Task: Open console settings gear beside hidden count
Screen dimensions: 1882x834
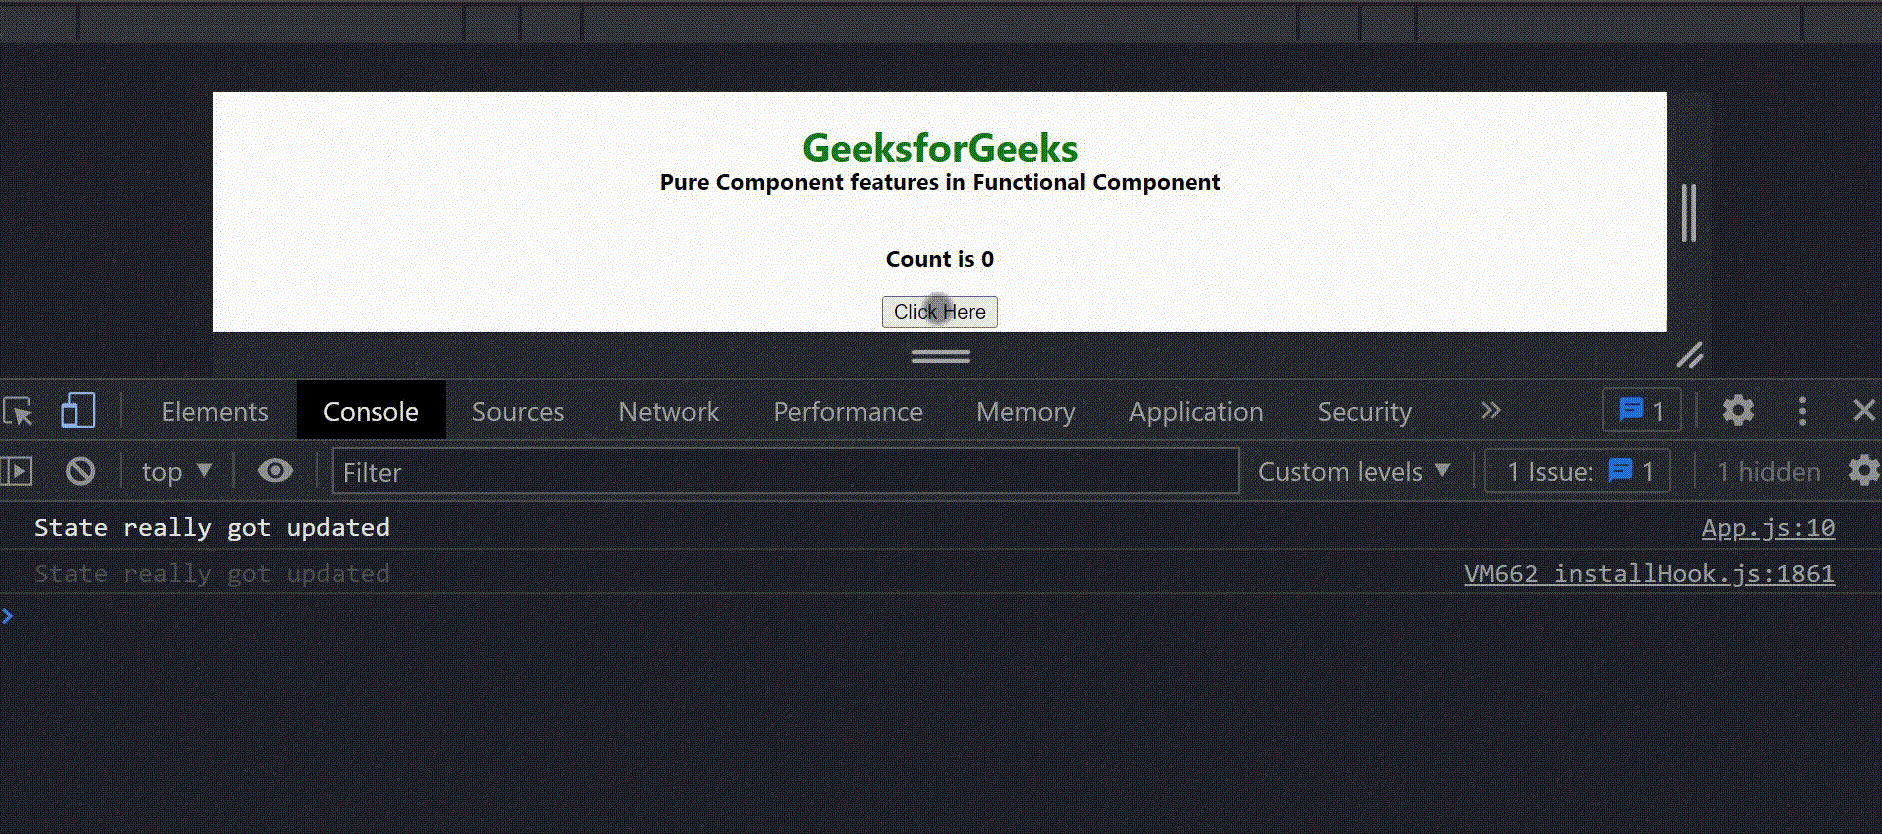Action: pyautogui.click(x=1863, y=471)
